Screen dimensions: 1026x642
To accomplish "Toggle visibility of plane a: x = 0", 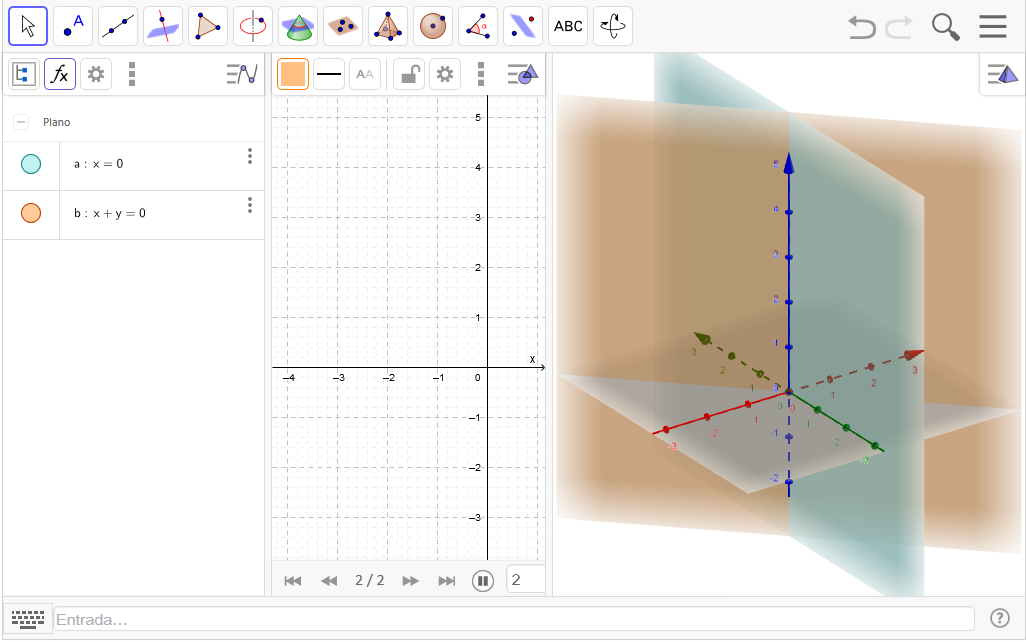I will tap(31, 164).
